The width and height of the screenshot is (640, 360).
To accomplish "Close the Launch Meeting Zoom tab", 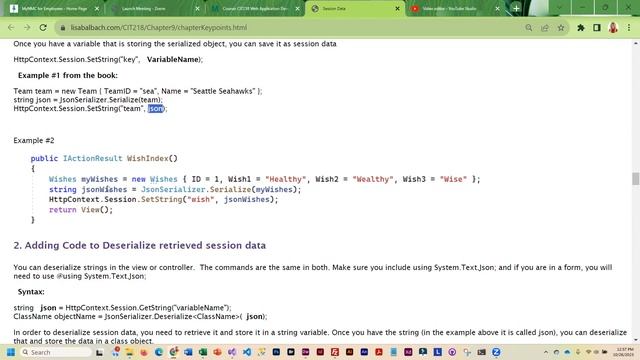I will (x=197, y=9).
